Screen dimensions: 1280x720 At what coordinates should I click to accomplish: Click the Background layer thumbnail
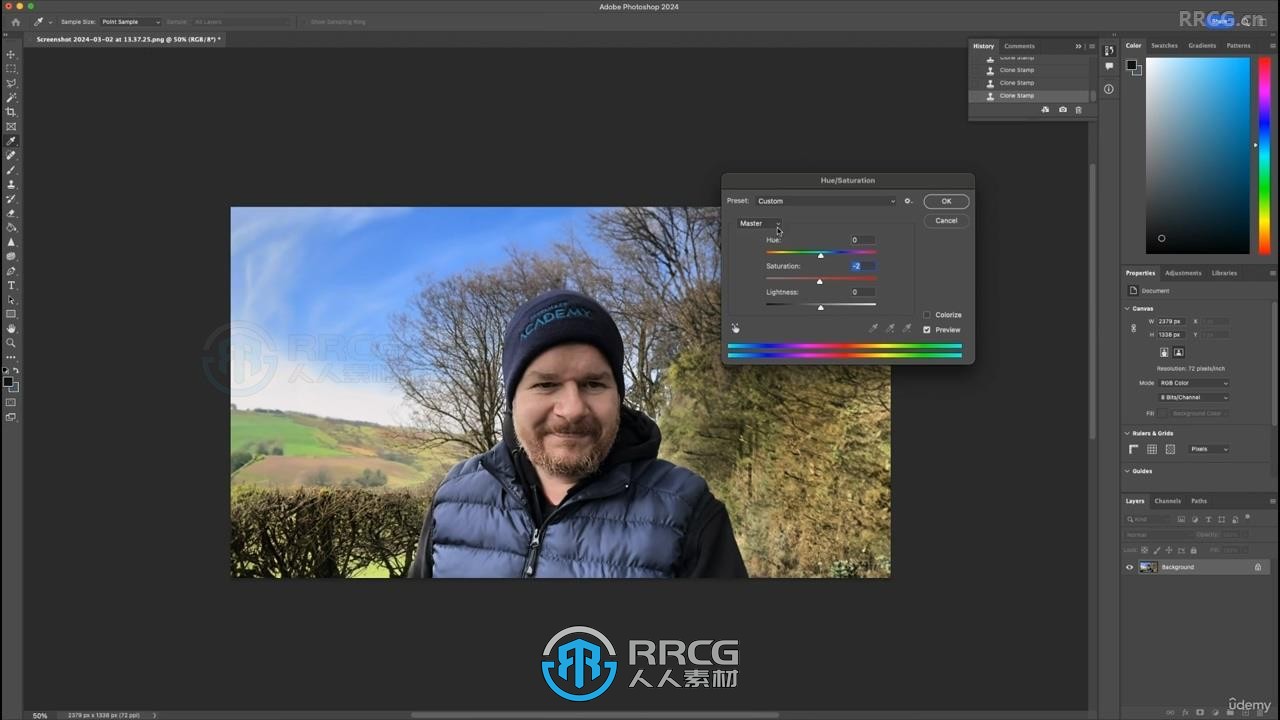click(1148, 567)
